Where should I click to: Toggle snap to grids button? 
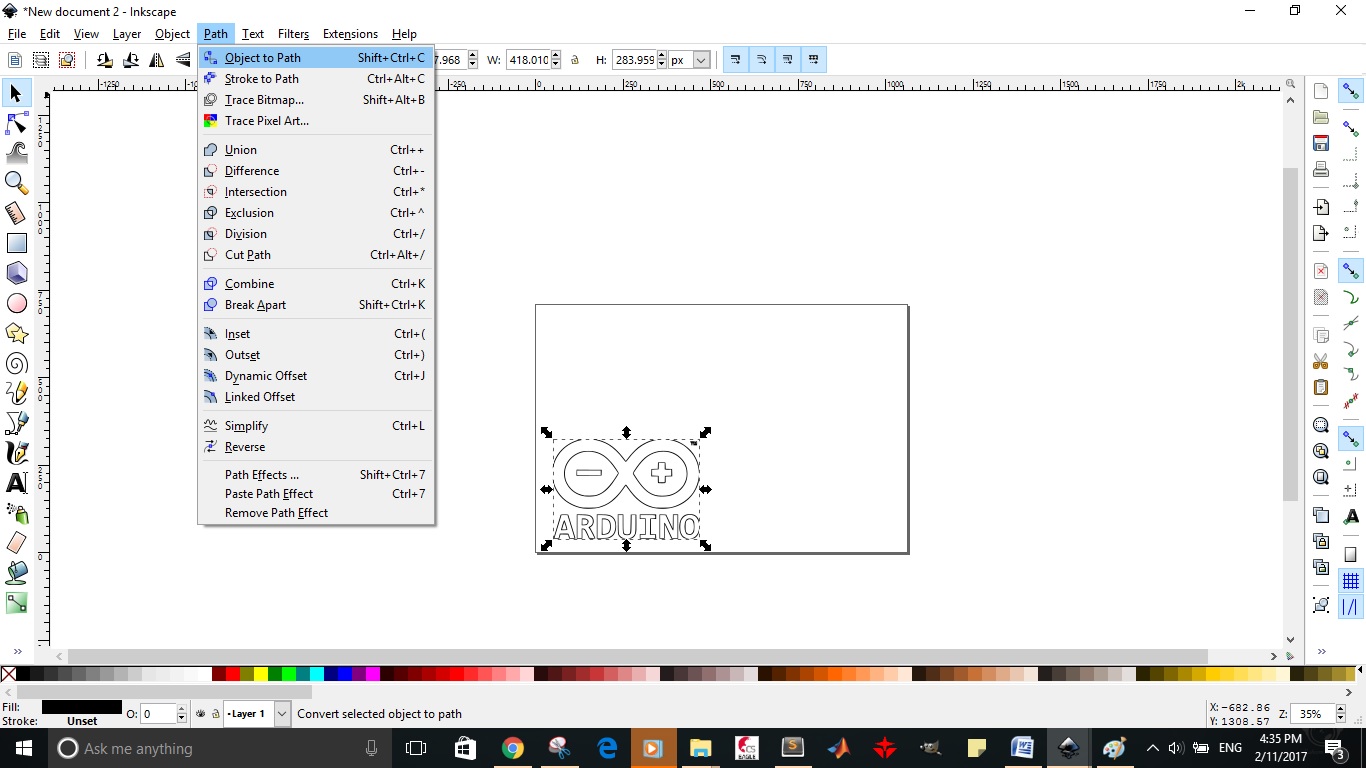(x=1351, y=581)
